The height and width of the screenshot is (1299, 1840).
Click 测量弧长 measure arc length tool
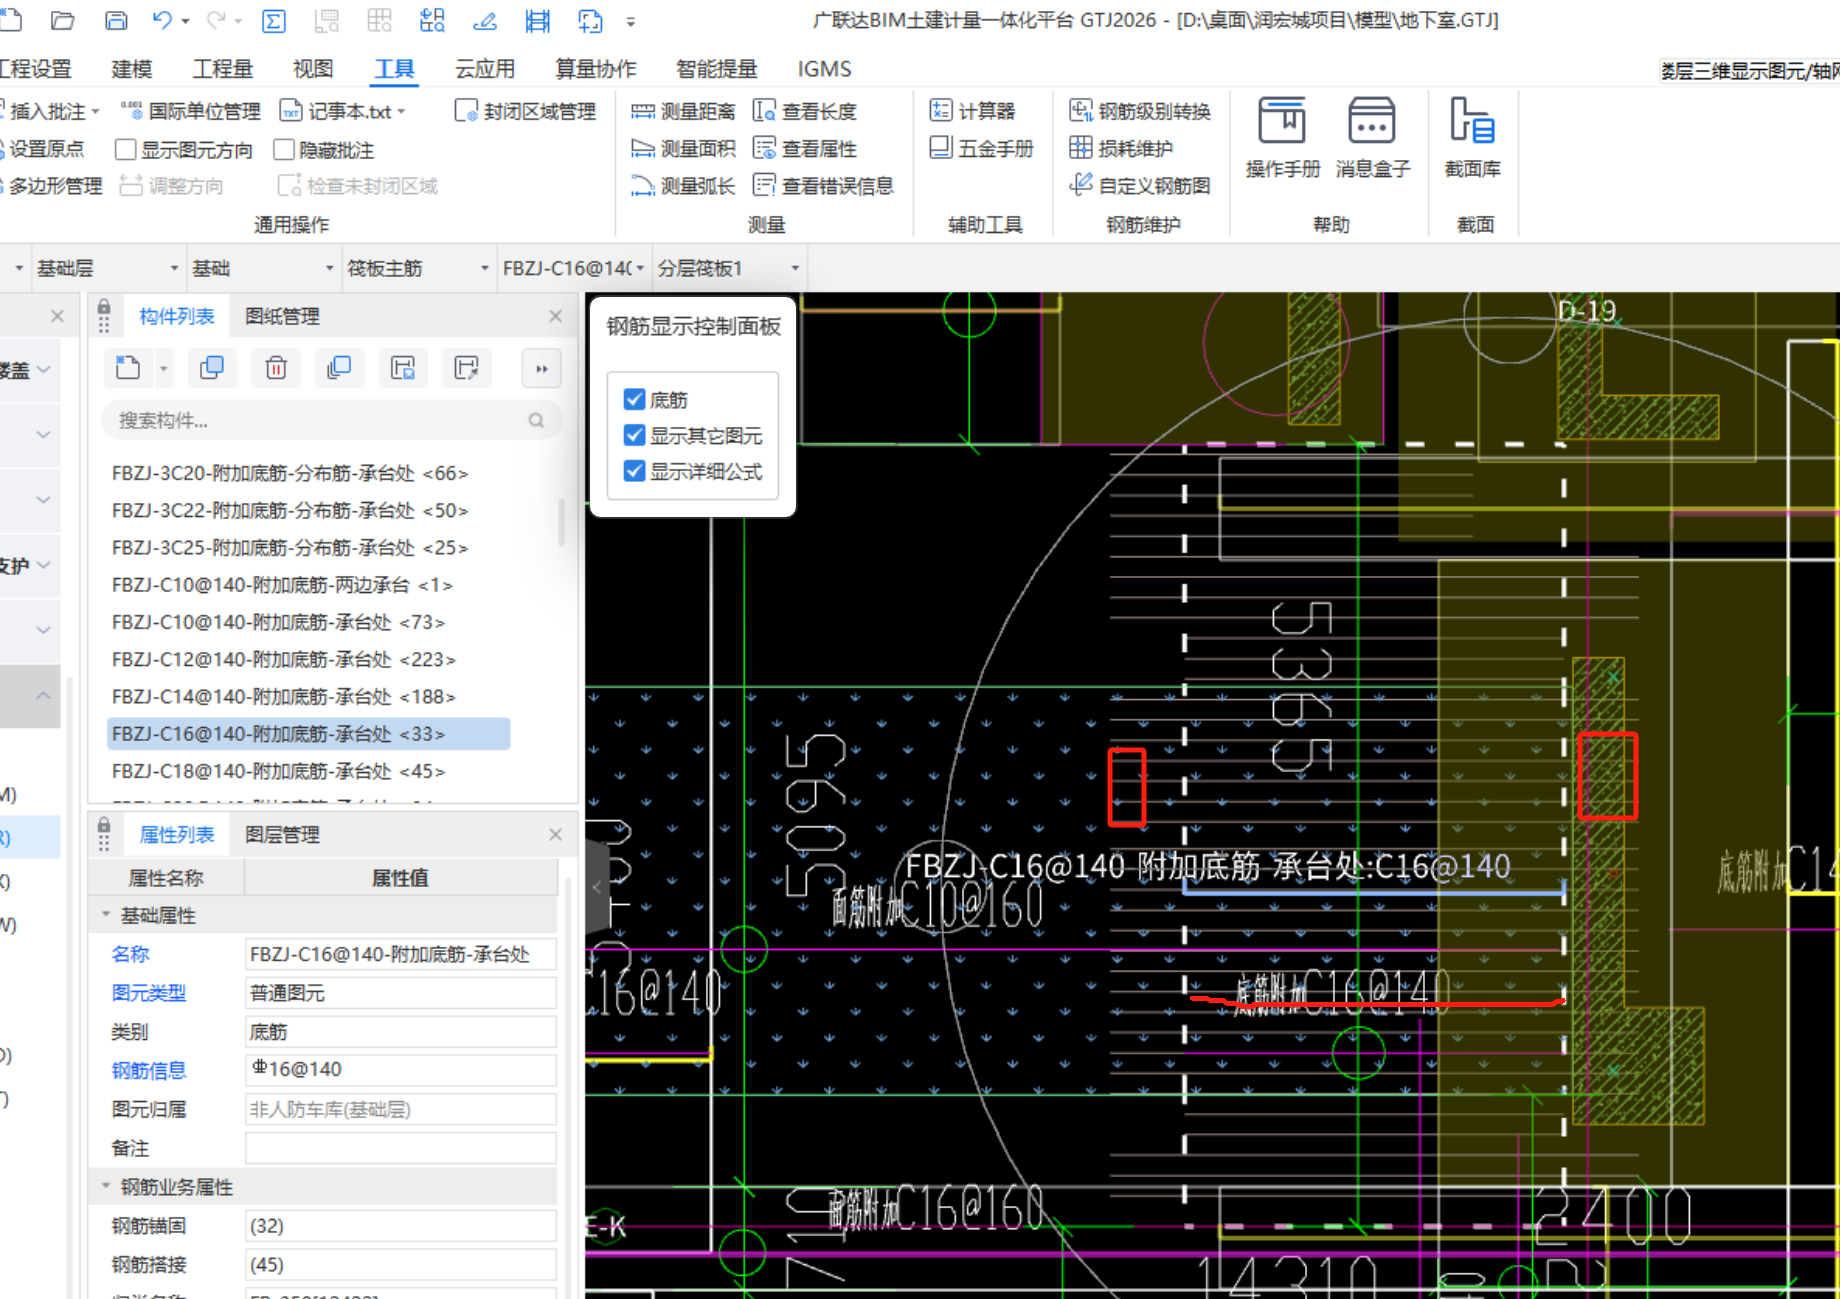[683, 185]
